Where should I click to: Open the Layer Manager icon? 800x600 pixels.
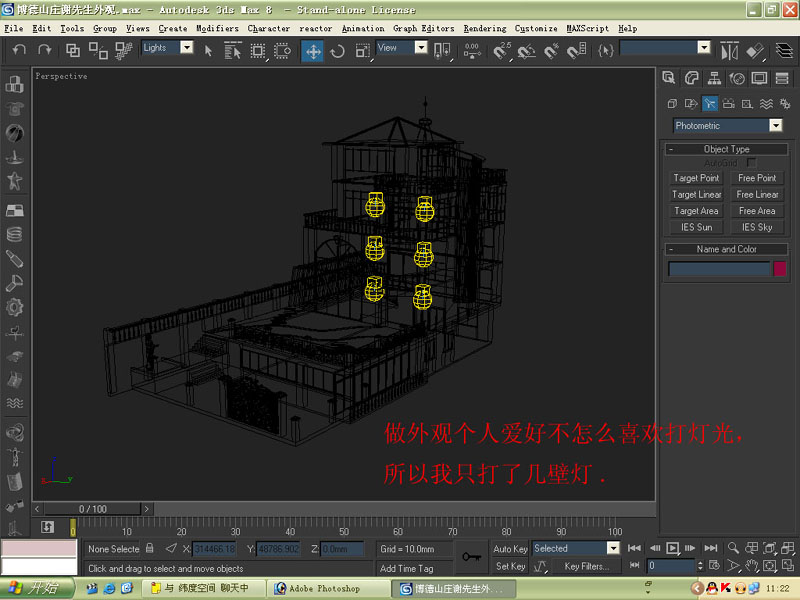tap(784, 51)
